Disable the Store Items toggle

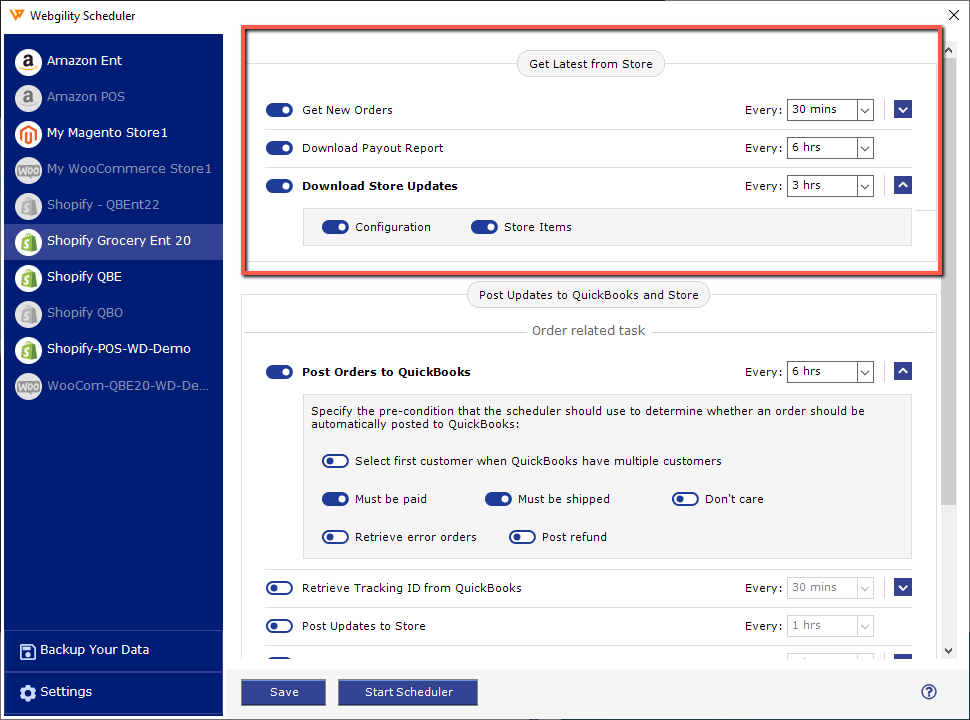click(484, 227)
